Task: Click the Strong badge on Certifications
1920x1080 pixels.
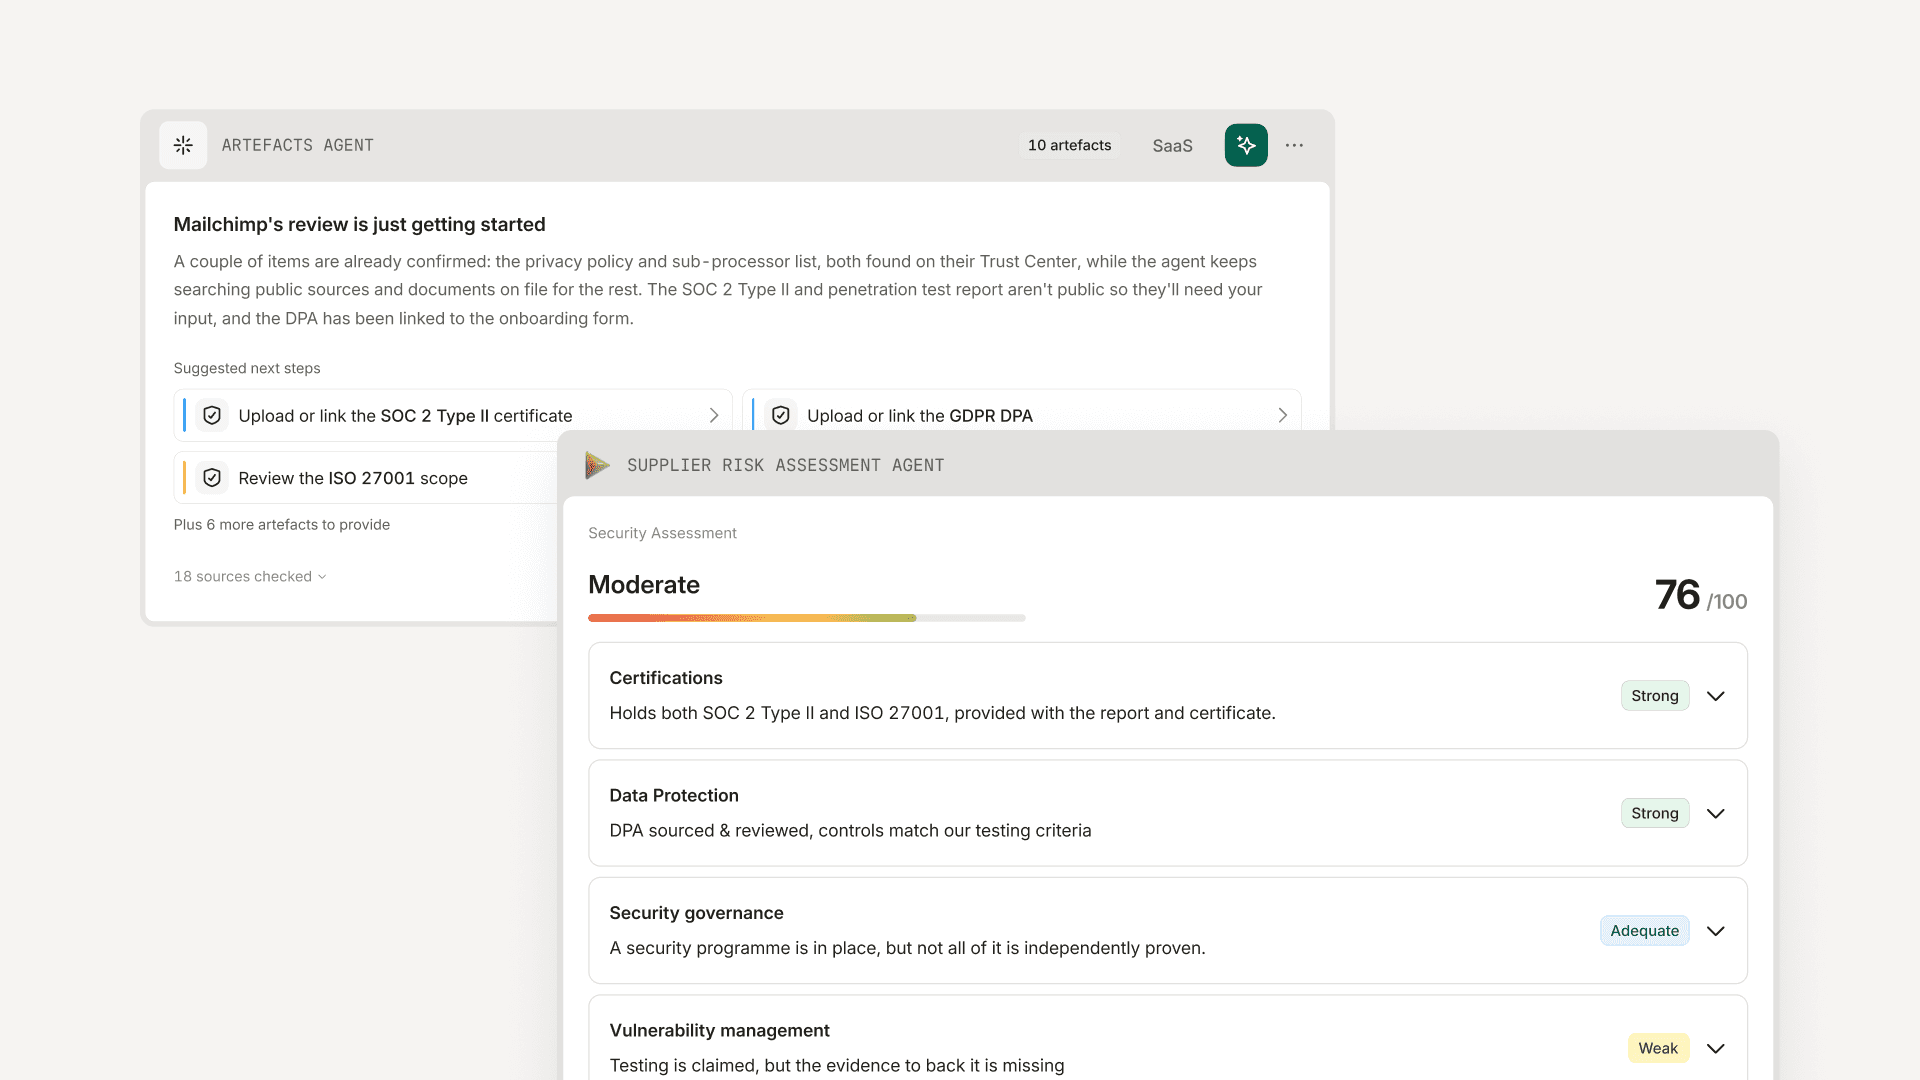Action: pyautogui.click(x=1655, y=696)
